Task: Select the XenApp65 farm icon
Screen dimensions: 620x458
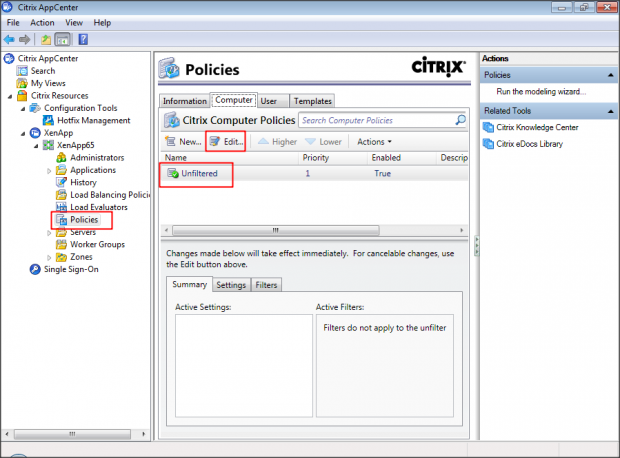Action: click(x=48, y=145)
